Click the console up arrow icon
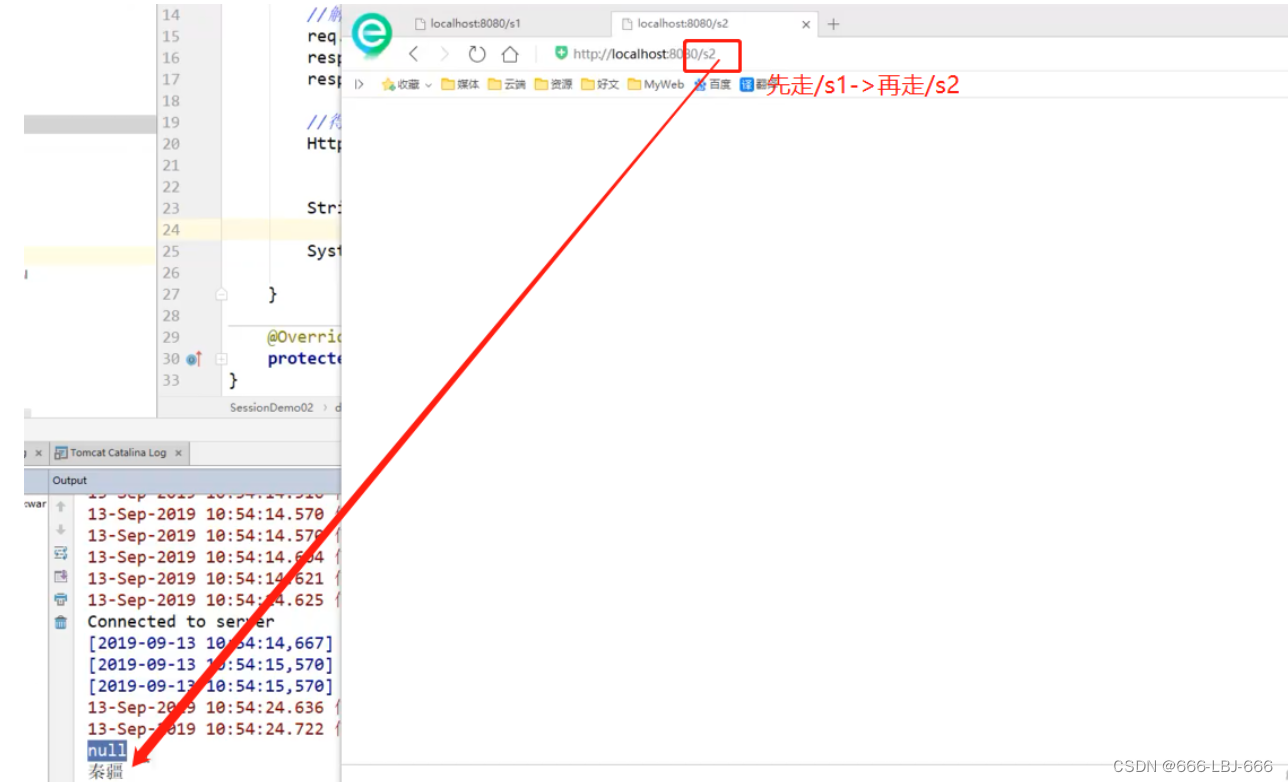Viewport: 1288px width, 782px height. [x=61, y=507]
